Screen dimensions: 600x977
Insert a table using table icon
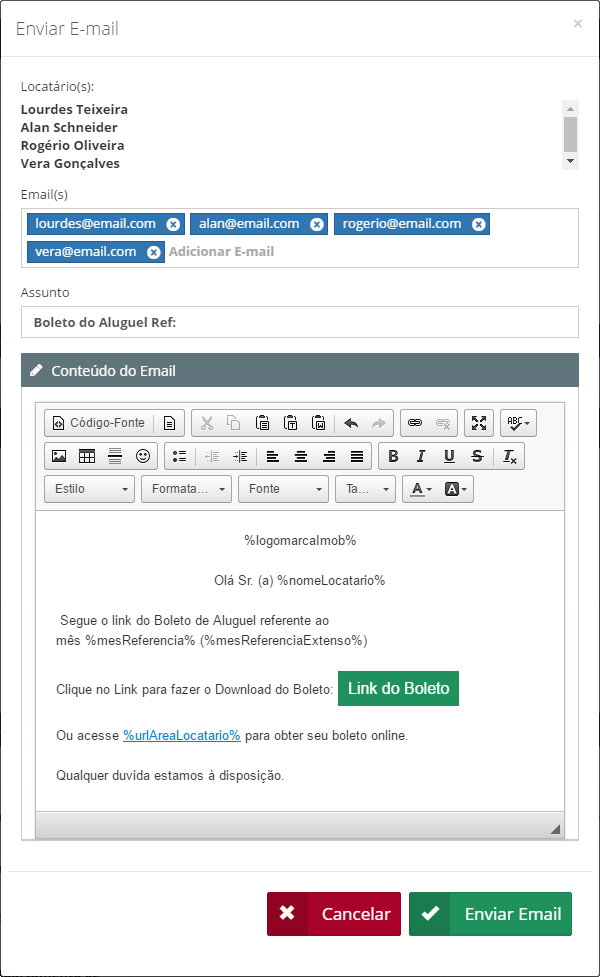[87, 456]
